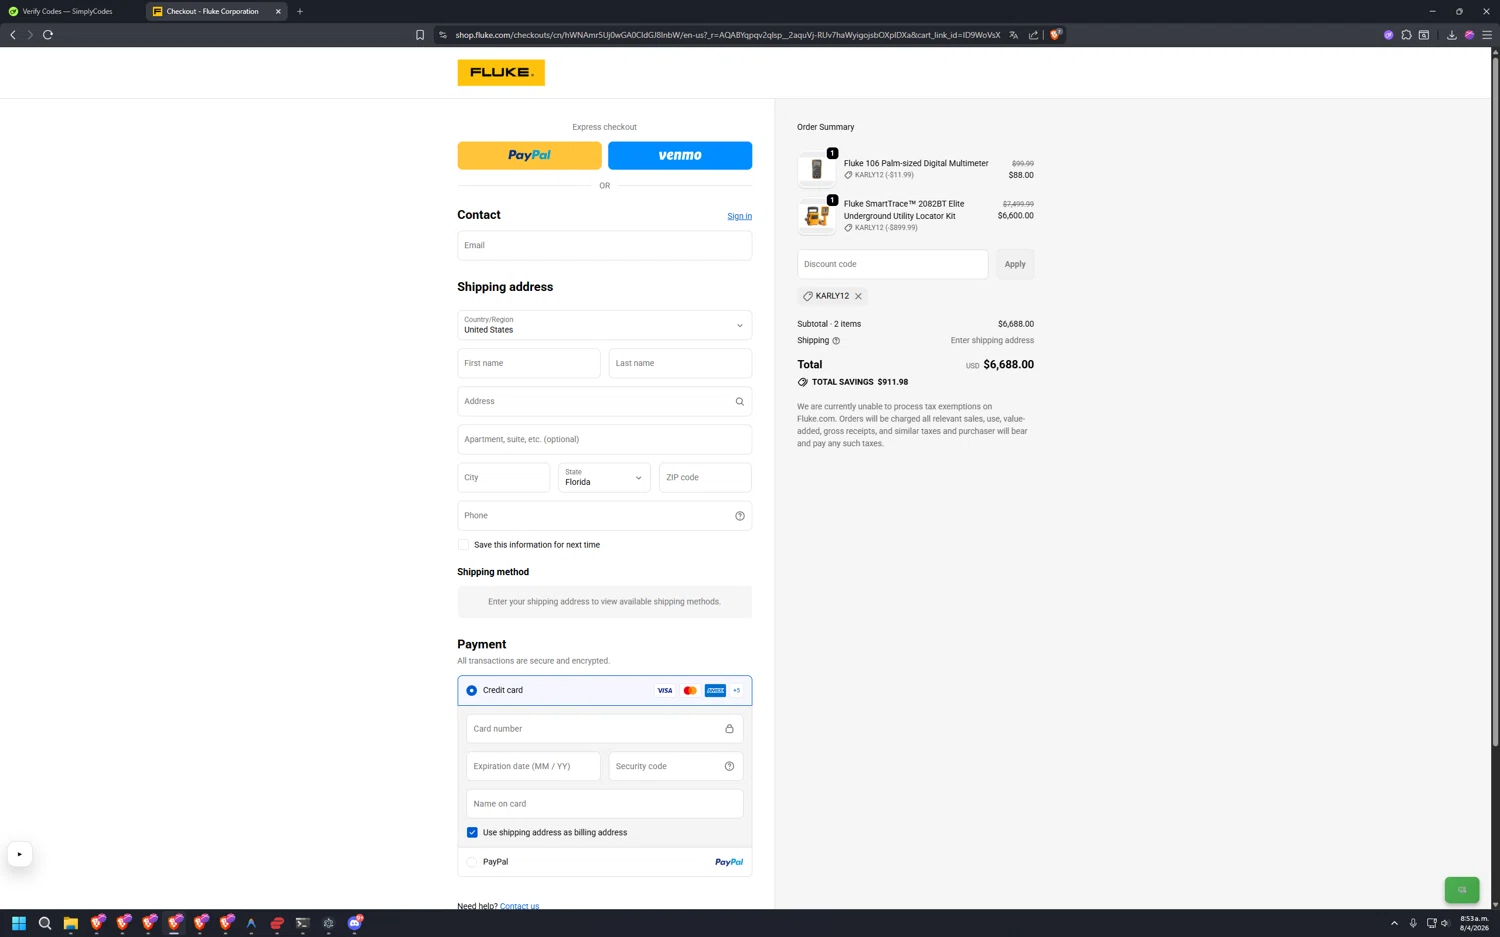1500x937 pixels.
Task: Switch to Verify Codes SimplyCodes tab
Action: click(68, 11)
